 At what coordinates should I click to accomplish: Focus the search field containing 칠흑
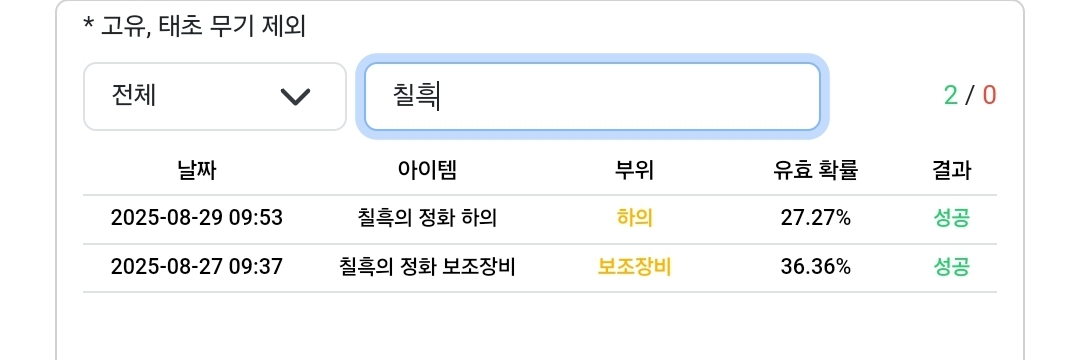pos(592,96)
